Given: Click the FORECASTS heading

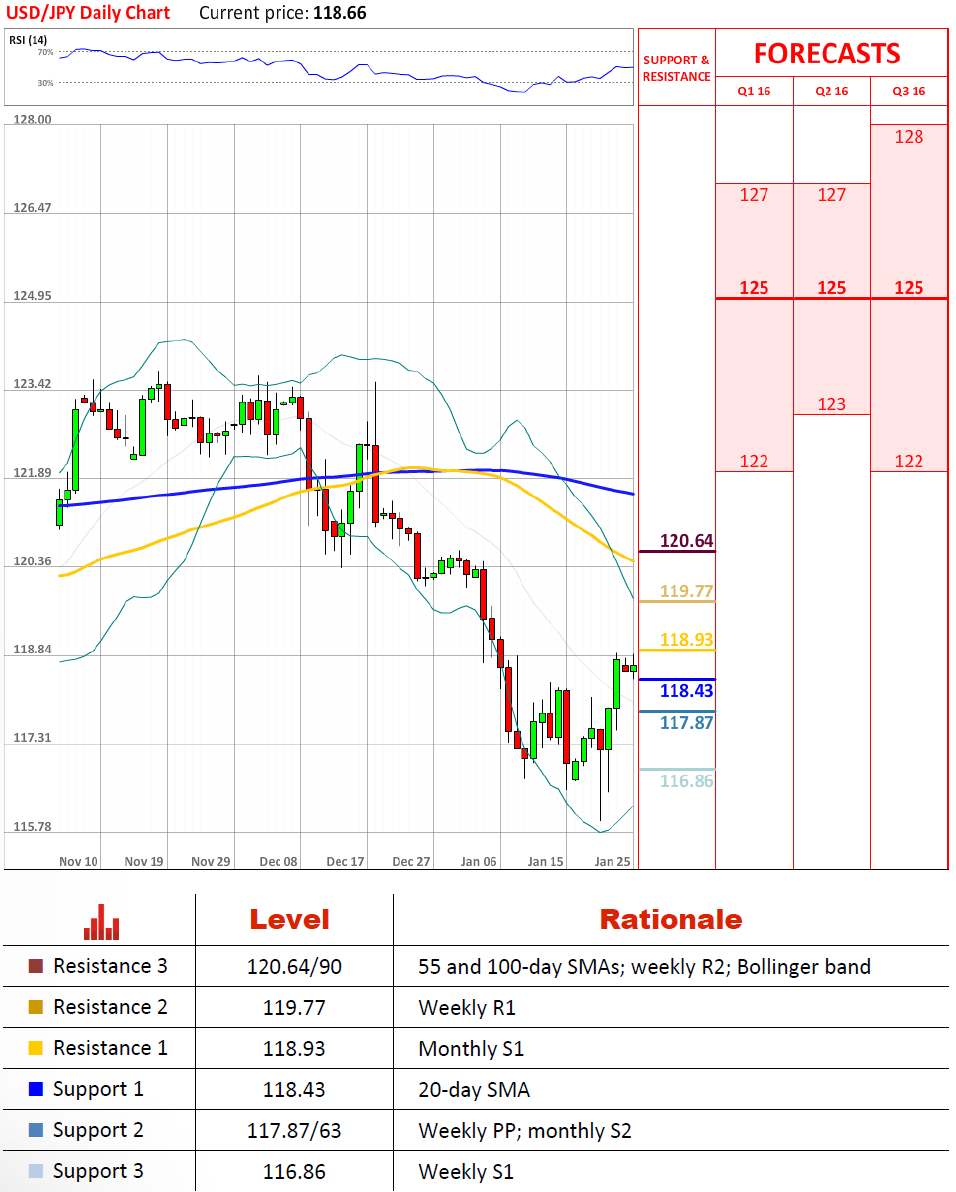Looking at the screenshot, I should coord(827,53).
